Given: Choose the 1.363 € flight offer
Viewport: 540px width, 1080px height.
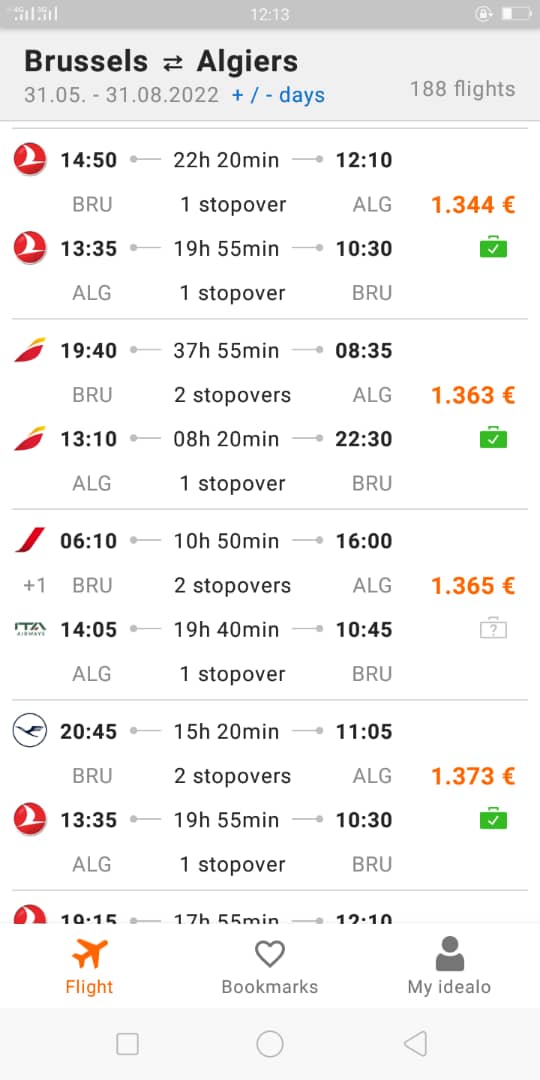Looking at the screenshot, I should [270, 415].
